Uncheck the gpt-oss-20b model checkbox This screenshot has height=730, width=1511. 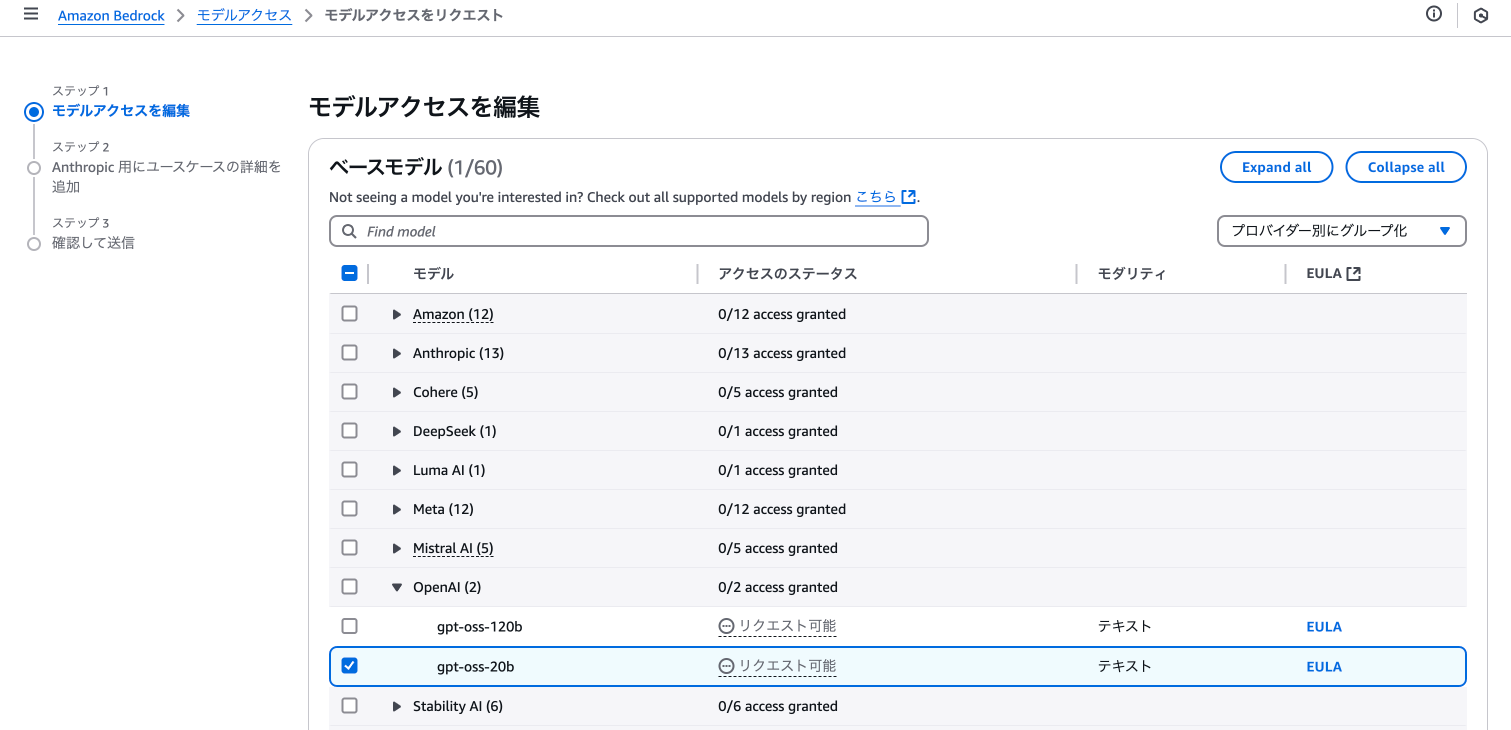tap(349, 665)
